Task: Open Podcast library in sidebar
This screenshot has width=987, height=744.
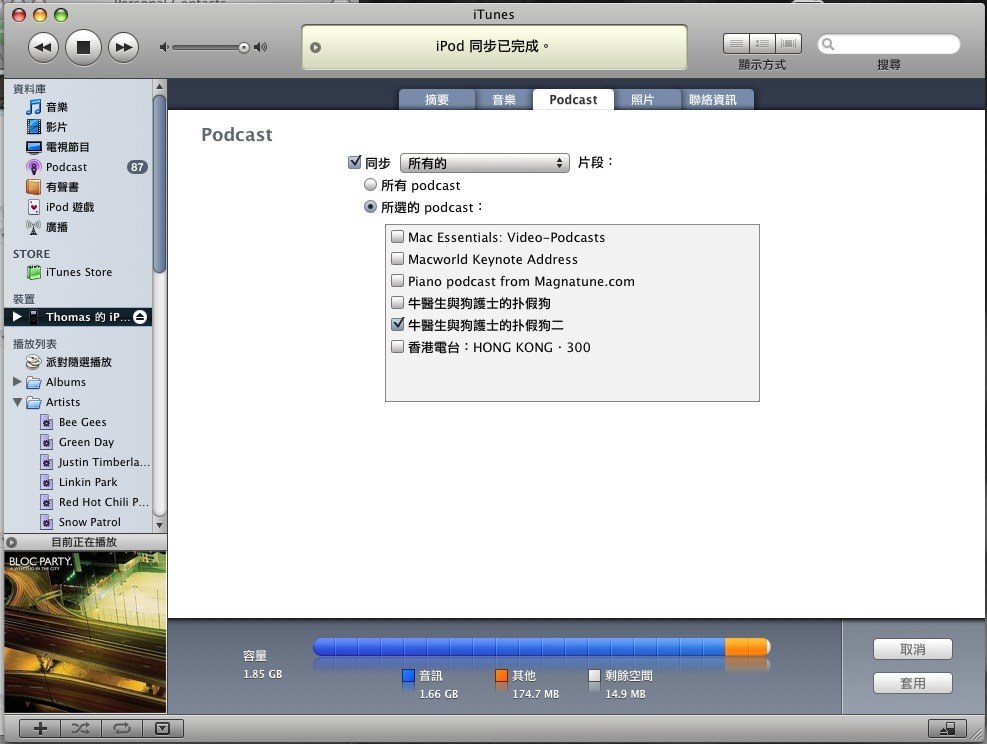Action: tap(78, 167)
